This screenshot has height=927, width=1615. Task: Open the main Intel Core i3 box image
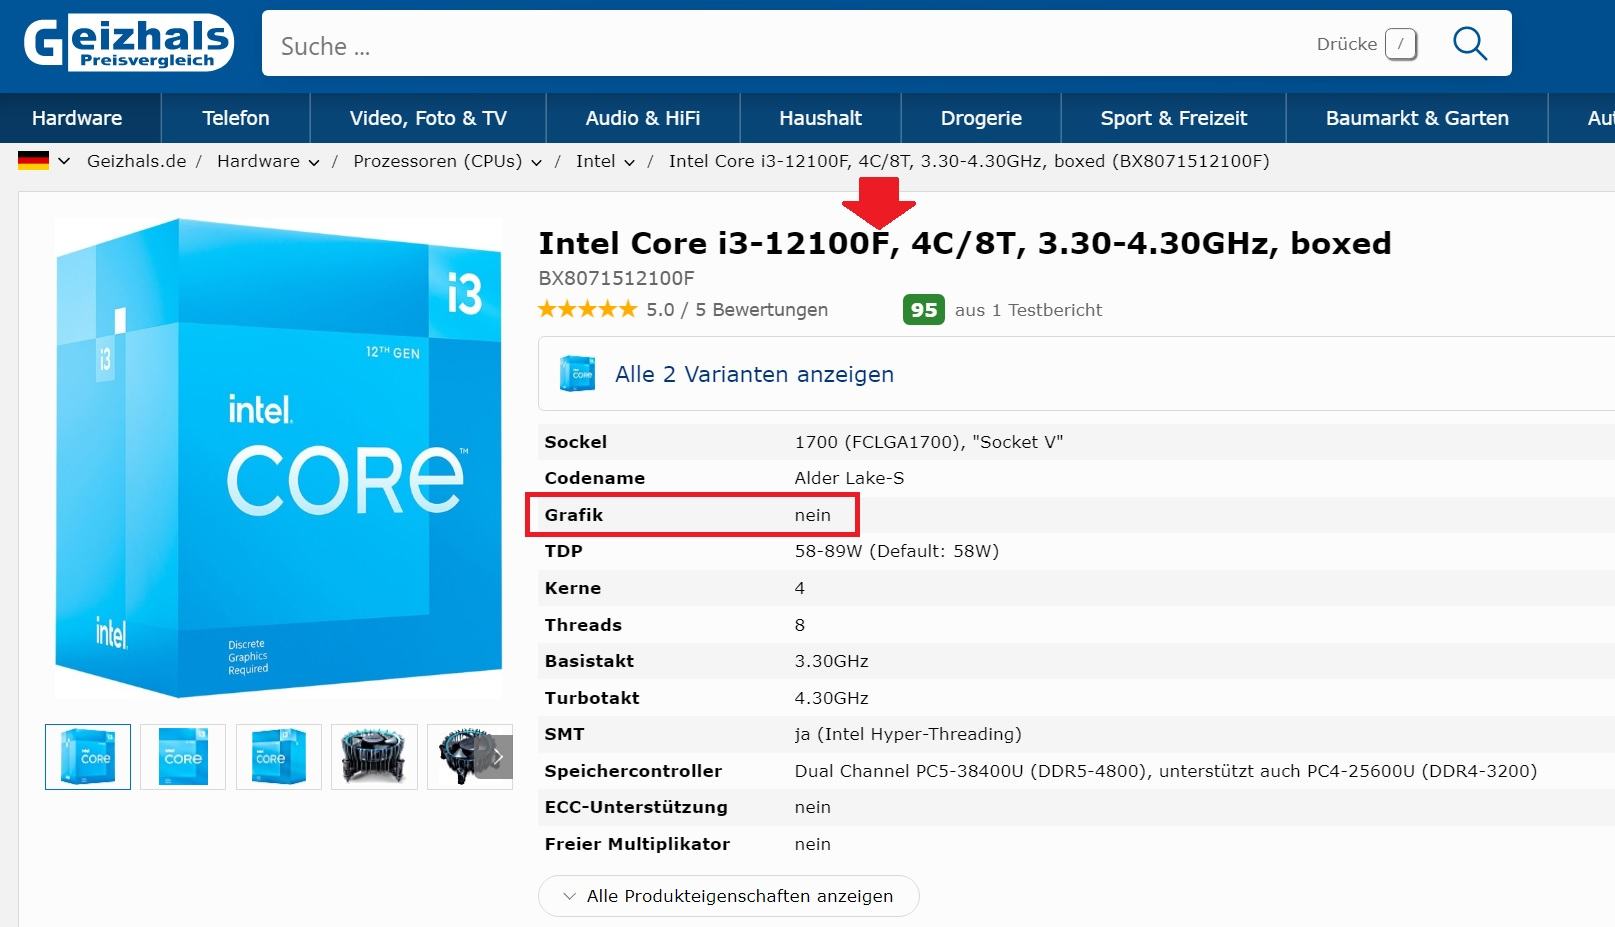pos(279,458)
